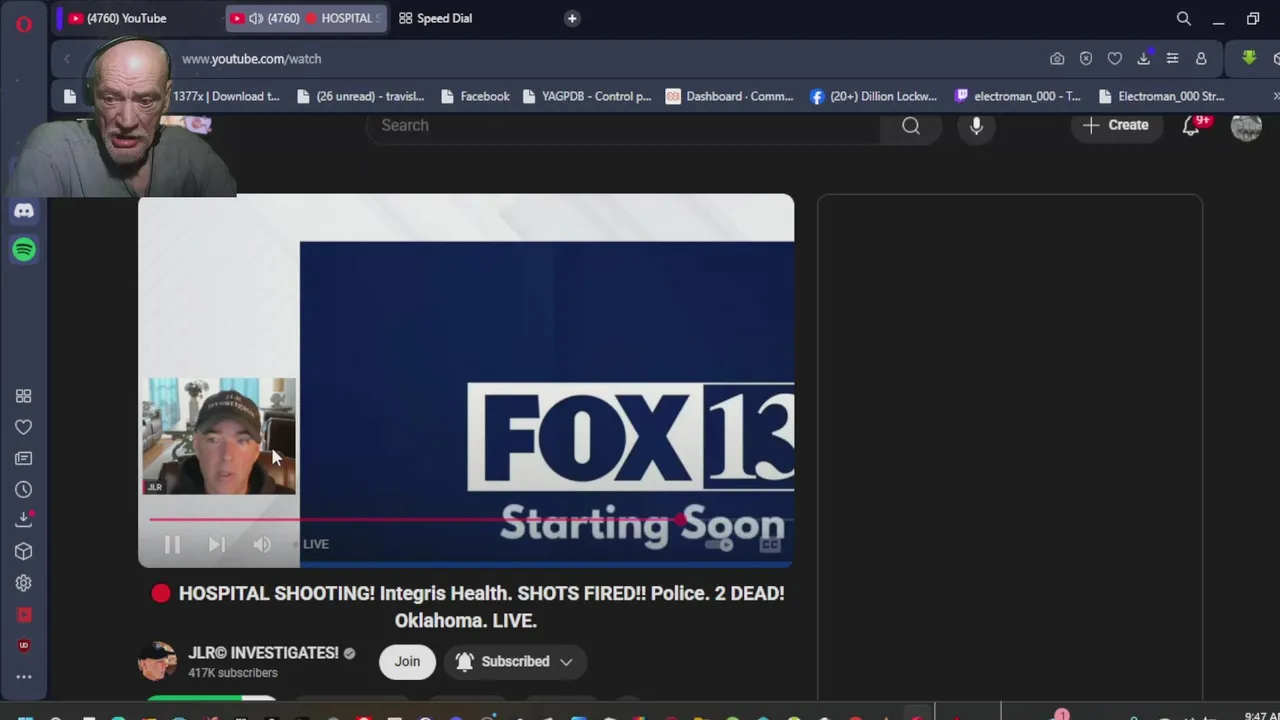Switch to the HOSPITAL video tab
1280x720 pixels.
(x=307, y=18)
